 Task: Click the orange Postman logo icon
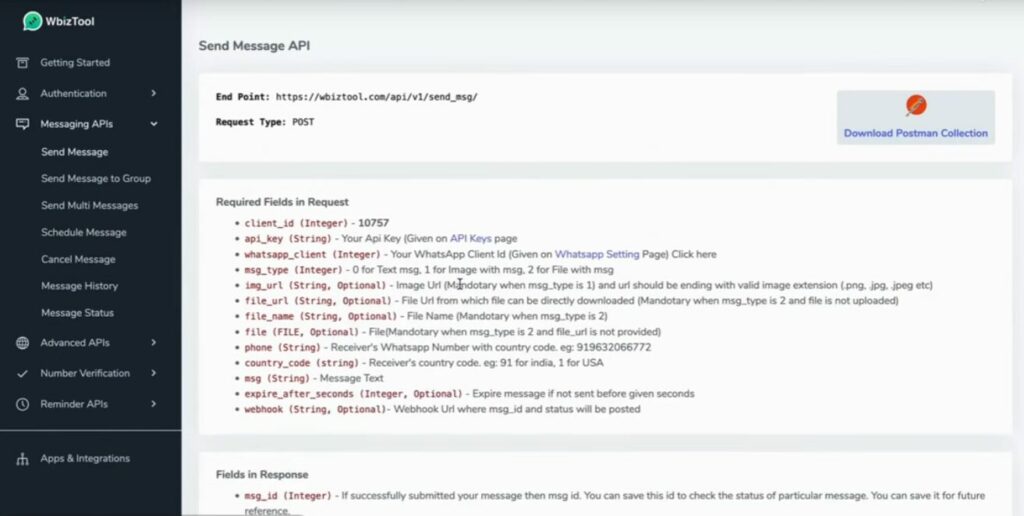click(916, 106)
